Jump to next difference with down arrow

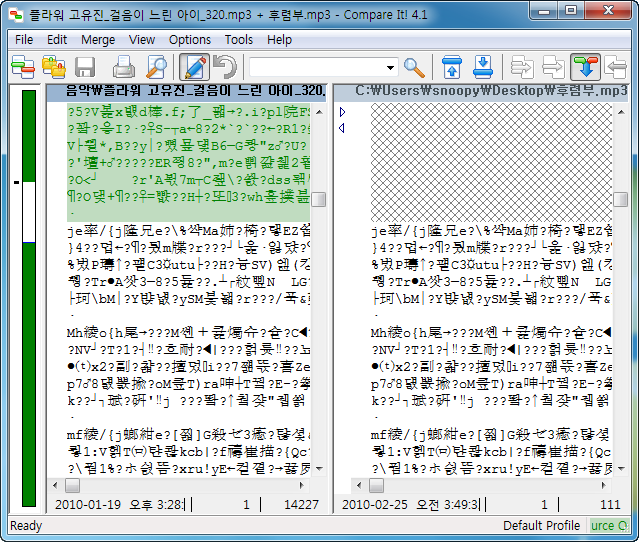pos(483,68)
